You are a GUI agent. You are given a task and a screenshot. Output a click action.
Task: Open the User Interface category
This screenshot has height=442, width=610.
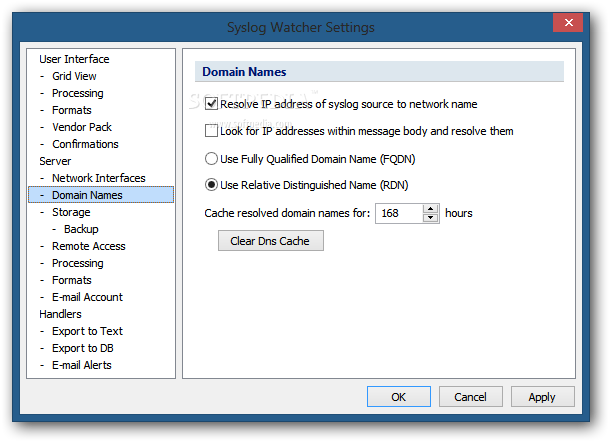(74, 59)
